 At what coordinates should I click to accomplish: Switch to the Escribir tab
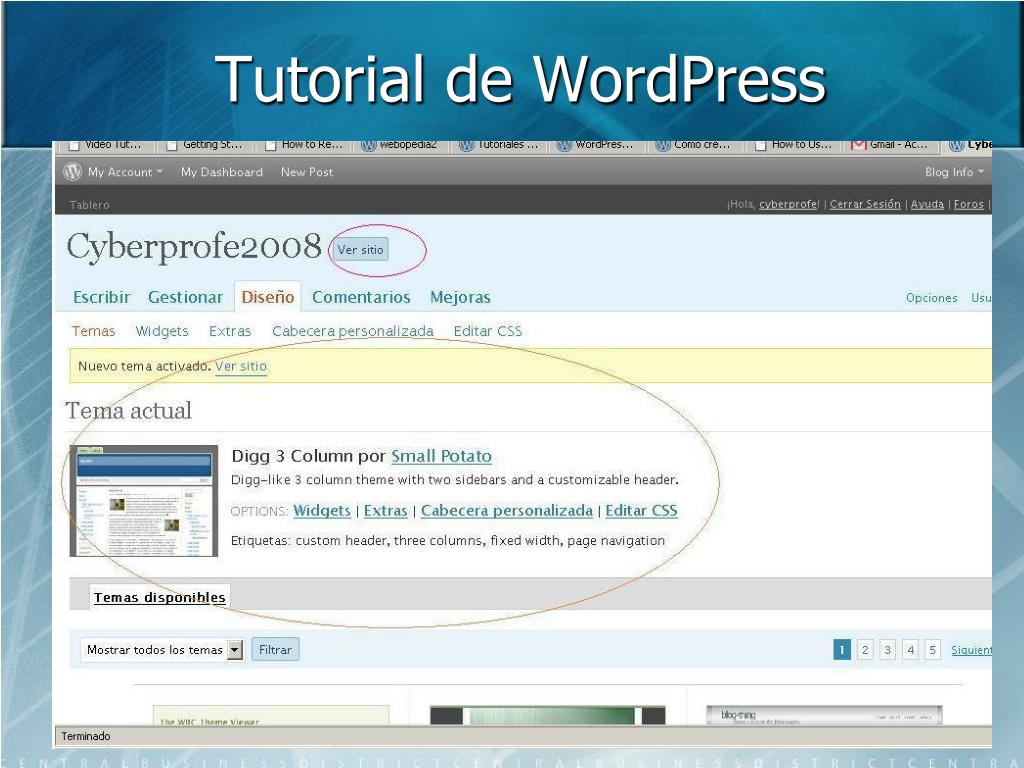point(101,297)
